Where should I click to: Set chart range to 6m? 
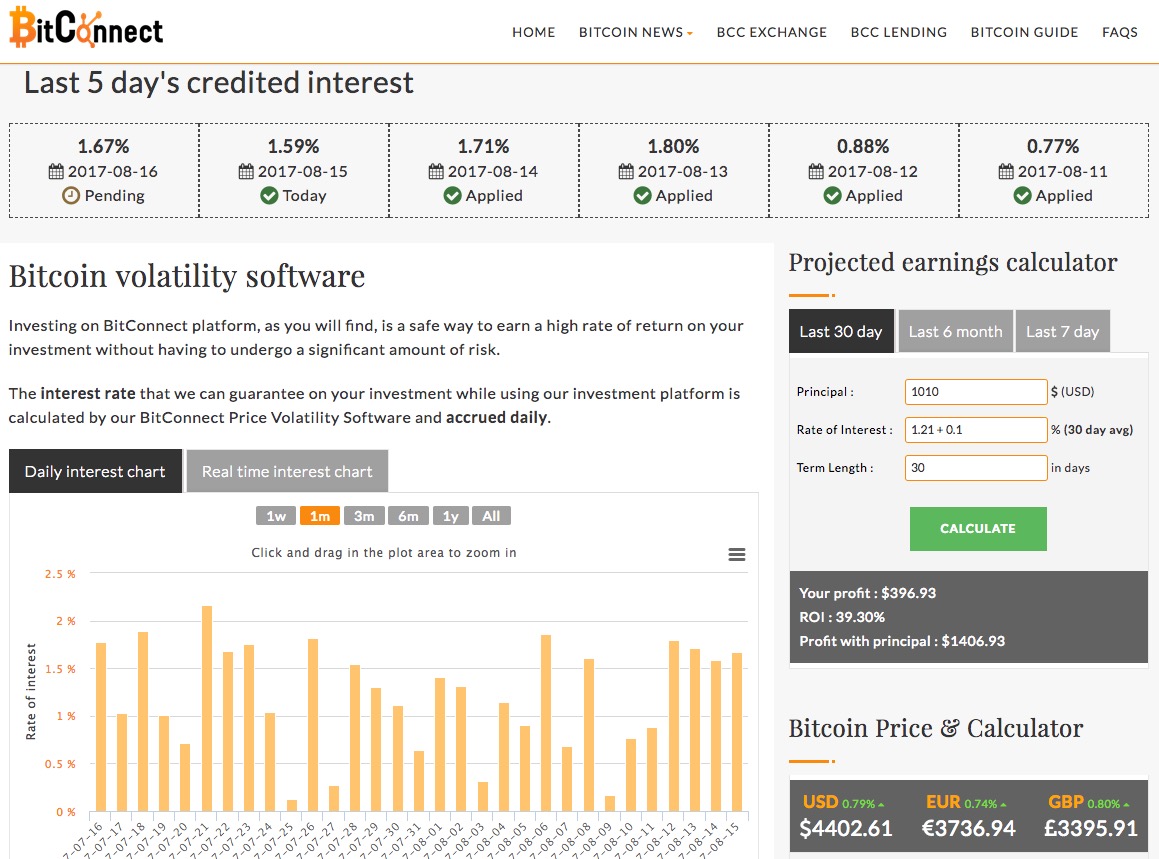point(408,516)
